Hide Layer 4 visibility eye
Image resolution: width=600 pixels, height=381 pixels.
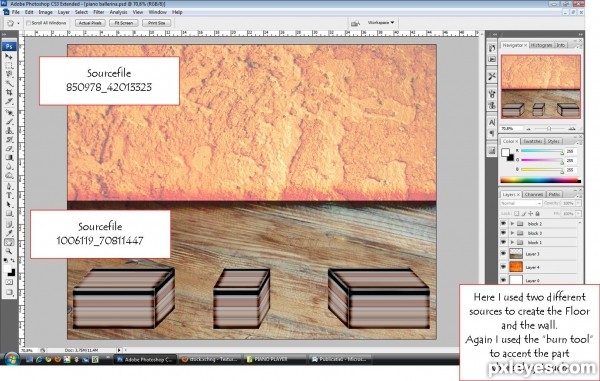pos(503,267)
